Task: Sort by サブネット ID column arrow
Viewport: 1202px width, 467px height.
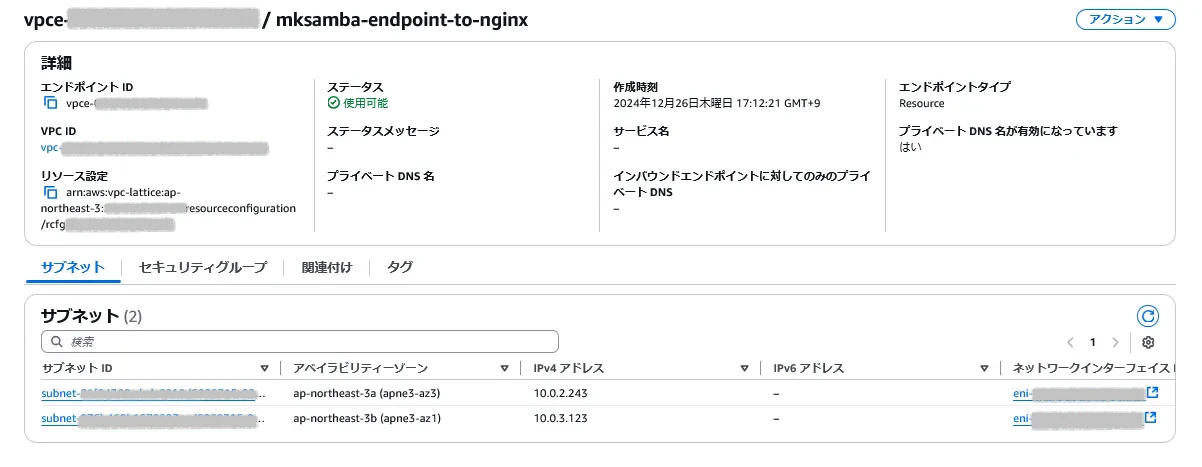Action: pyautogui.click(x=264, y=369)
